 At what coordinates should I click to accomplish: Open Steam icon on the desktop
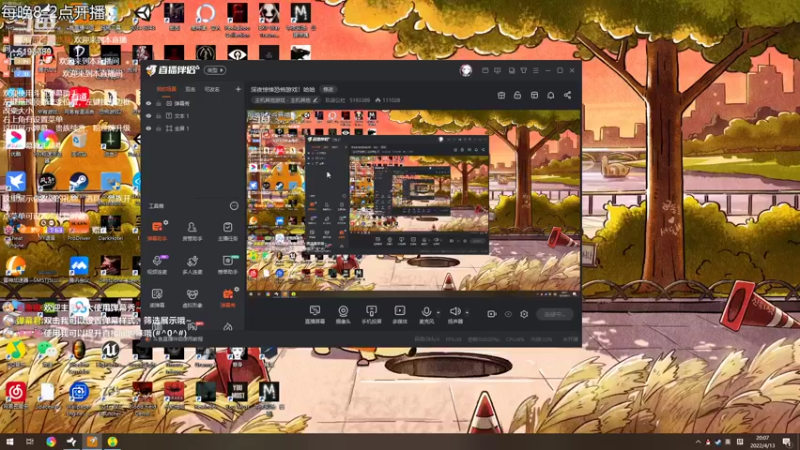pyautogui.click(x=79, y=181)
